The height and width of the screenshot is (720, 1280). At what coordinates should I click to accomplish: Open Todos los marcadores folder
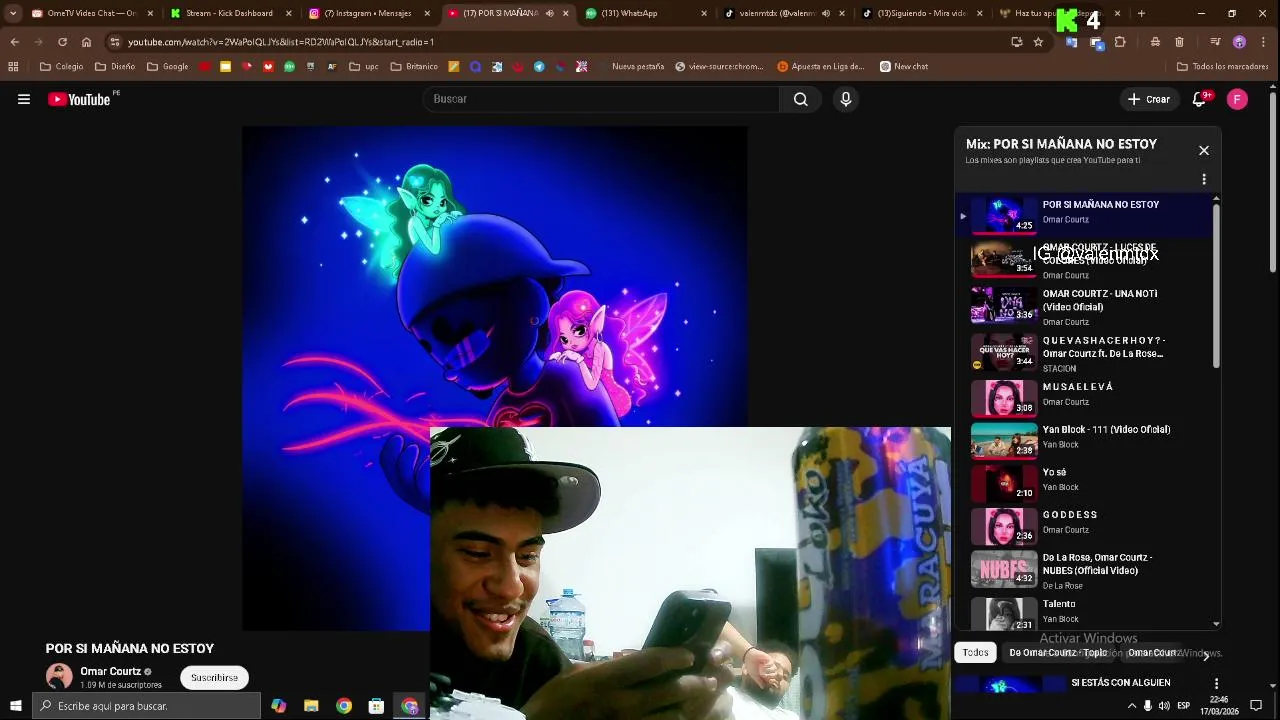pos(1223,67)
